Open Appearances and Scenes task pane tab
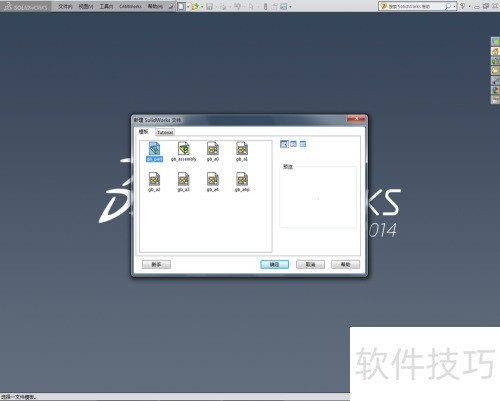This screenshot has width=500, height=401. click(495, 90)
